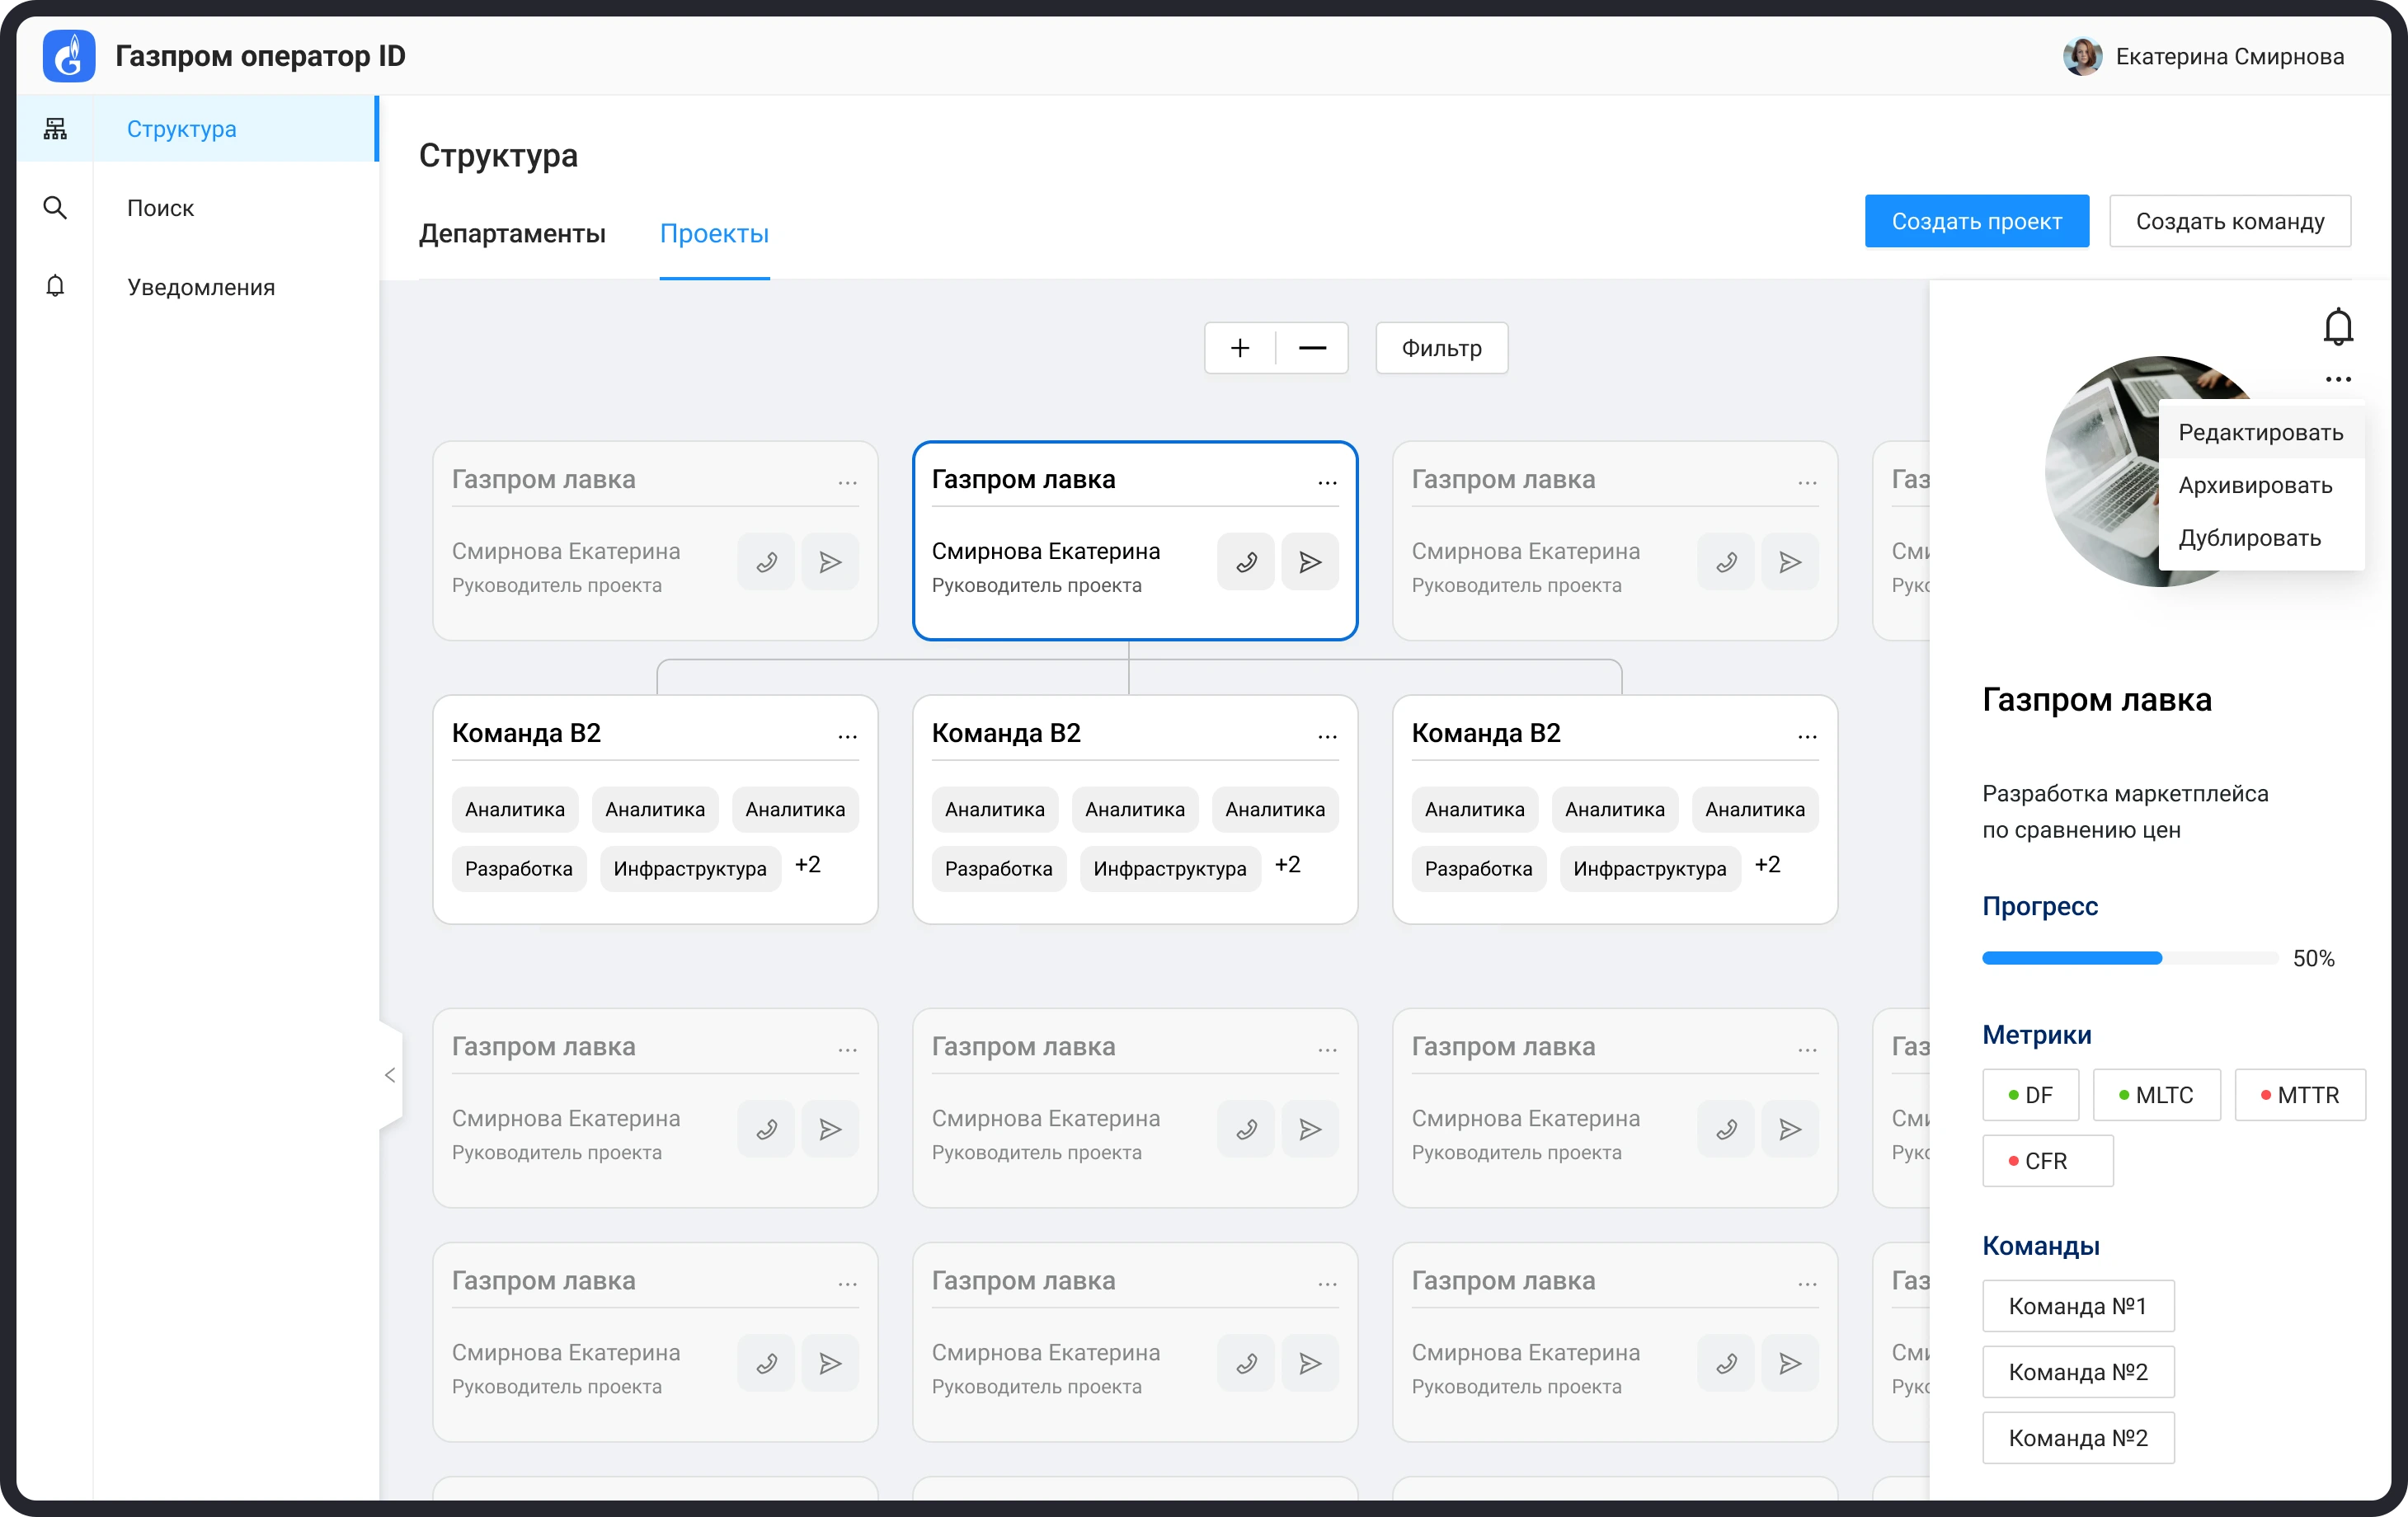Open Поиск in the sidebar
The image size is (2408, 1517).
point(160,208)
